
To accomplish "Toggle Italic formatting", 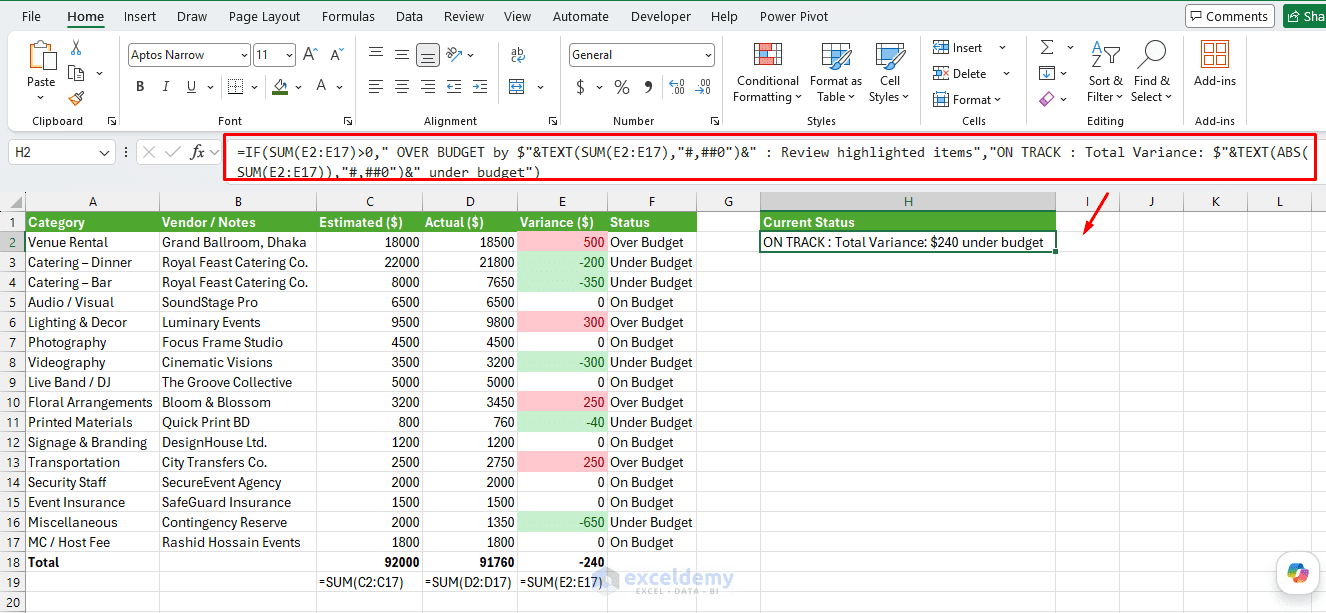I will point(165,87).
